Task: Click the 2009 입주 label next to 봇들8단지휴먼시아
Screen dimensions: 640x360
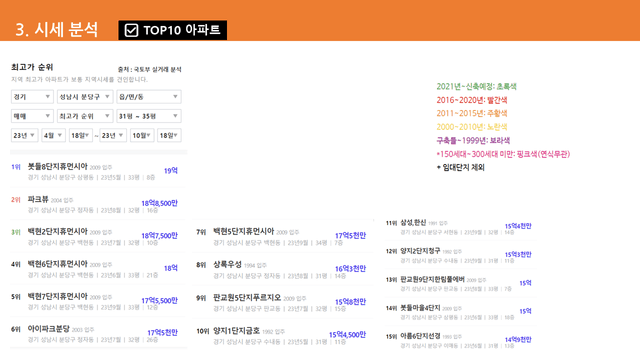Action: (101, 167)
